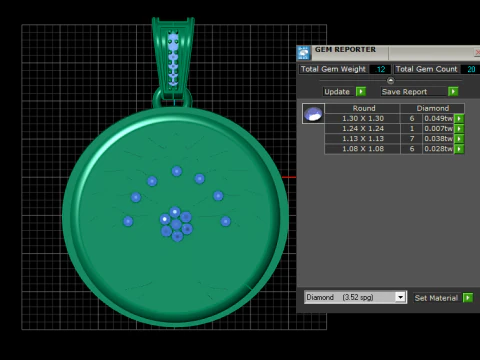Open the Diamond (3.52 spg) material dropdown
Image resolution: width=480 pixels, height=360 pixels.
pyautogui.click(x=400, y=297)
